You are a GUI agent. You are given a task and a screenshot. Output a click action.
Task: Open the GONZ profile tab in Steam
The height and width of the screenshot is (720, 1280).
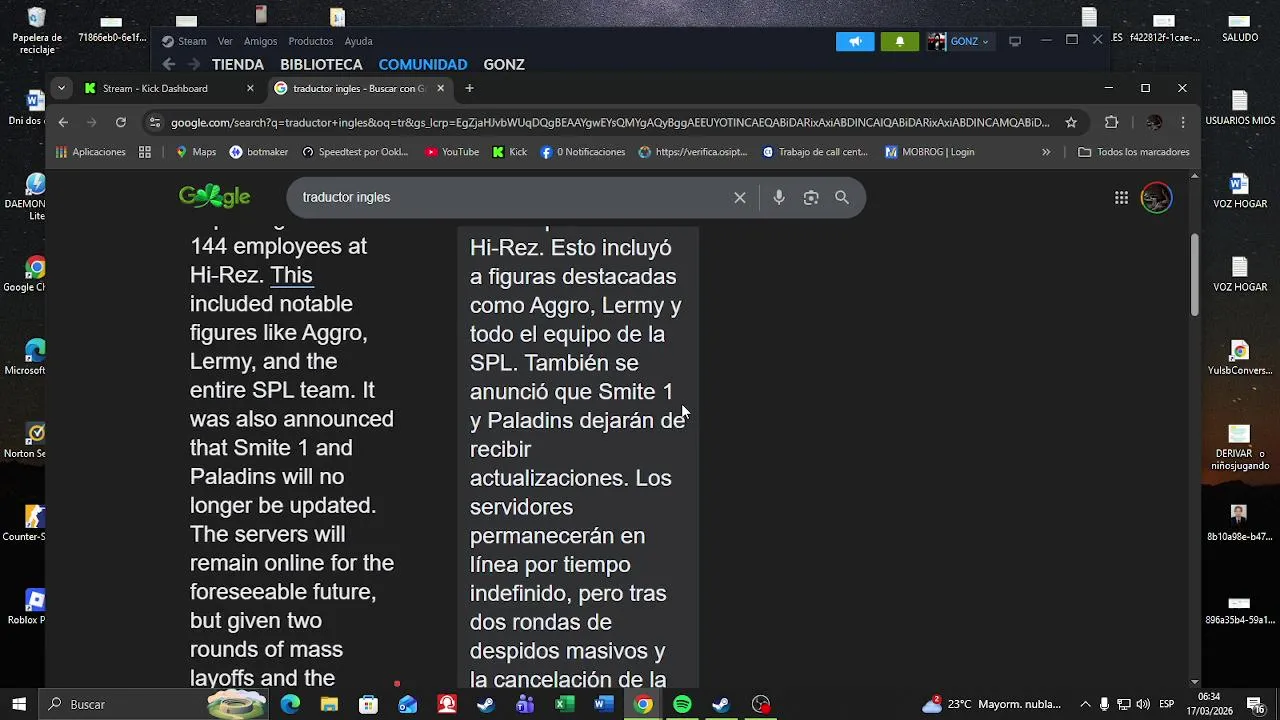pos(504,64)
